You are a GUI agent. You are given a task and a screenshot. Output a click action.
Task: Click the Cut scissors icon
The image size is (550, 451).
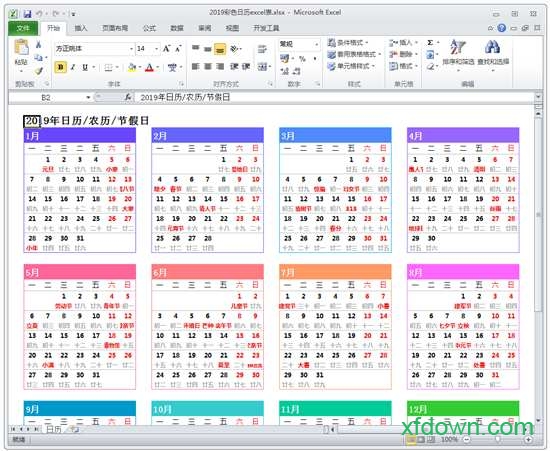(x=39, y=45)
